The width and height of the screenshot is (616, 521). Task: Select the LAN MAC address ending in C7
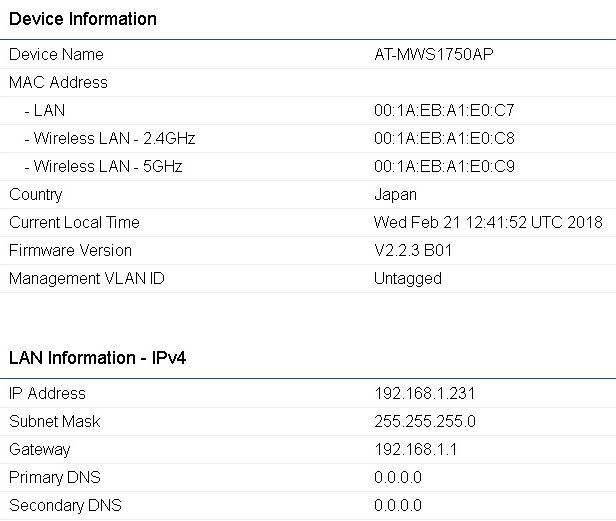pyautogui.click(x=444, y=110)
